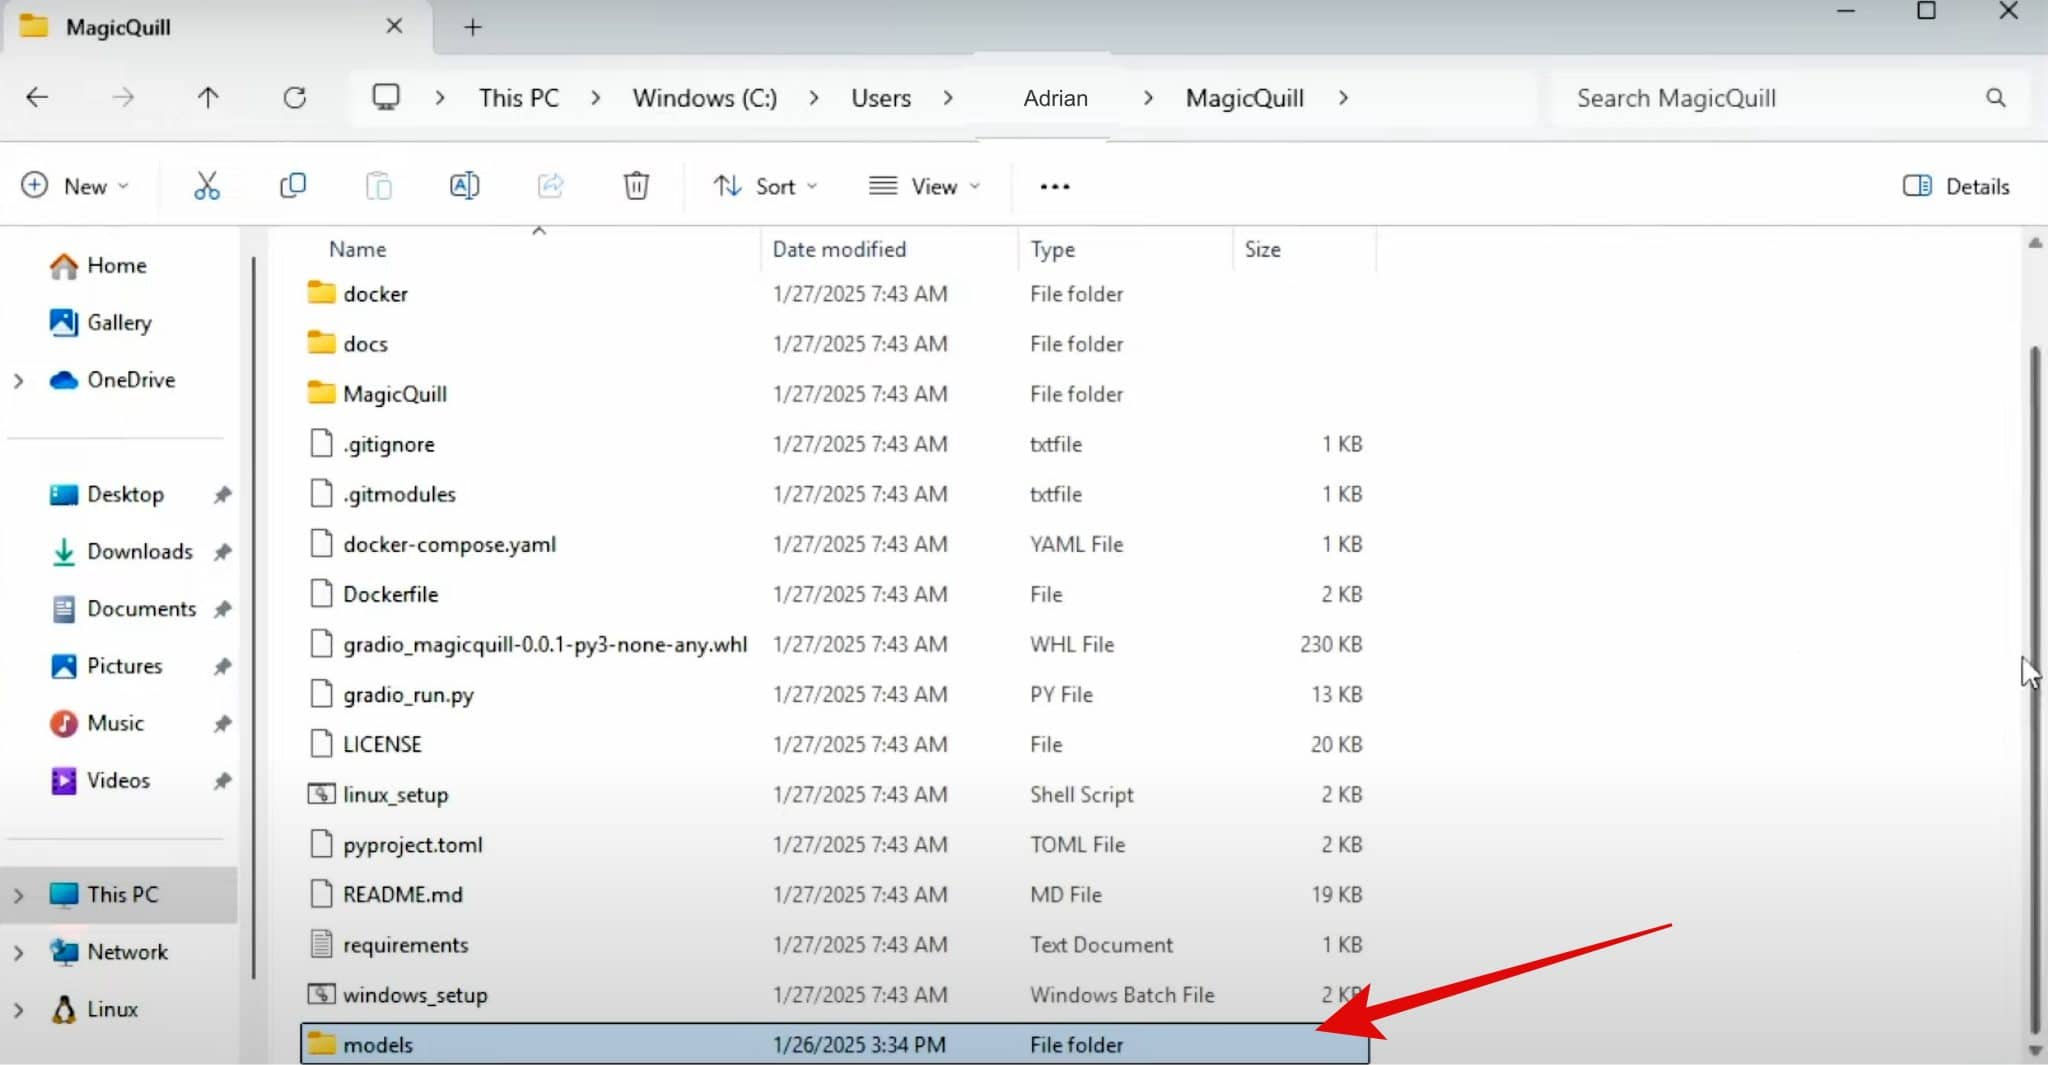Viewport: 2048px width, 1065px height.
Task: Paste from clipboard using toolbar icon
Action: (x=378, y=185)
